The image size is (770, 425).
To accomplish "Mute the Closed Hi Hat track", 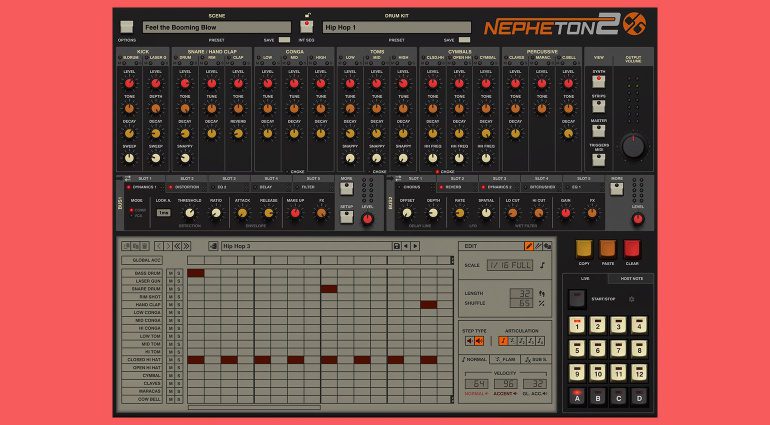I will tap(170, 360).
